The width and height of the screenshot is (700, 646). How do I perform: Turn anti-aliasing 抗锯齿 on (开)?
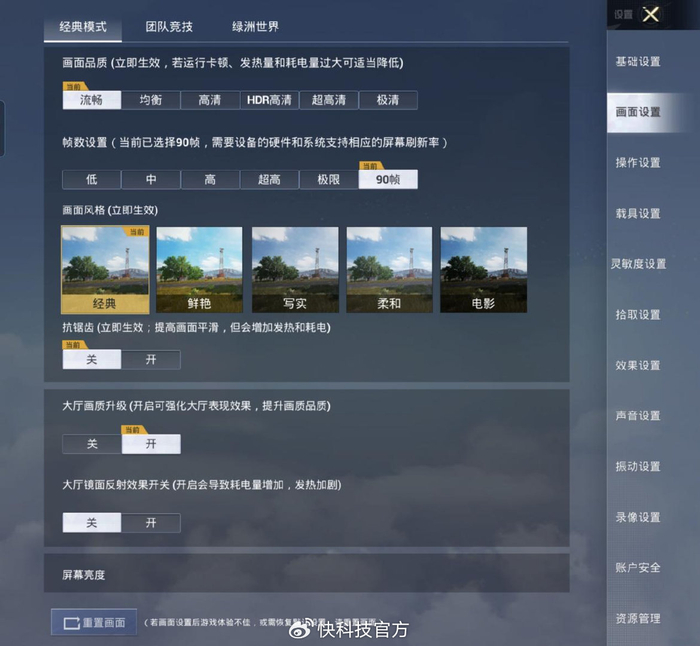(x=151, y=359)
